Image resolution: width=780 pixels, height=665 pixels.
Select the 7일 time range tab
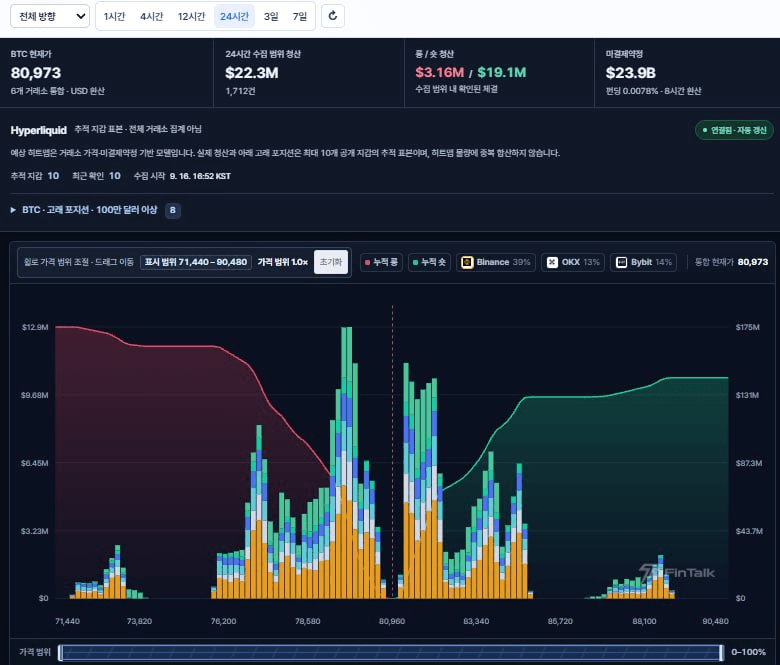click(x=299, y=16)
